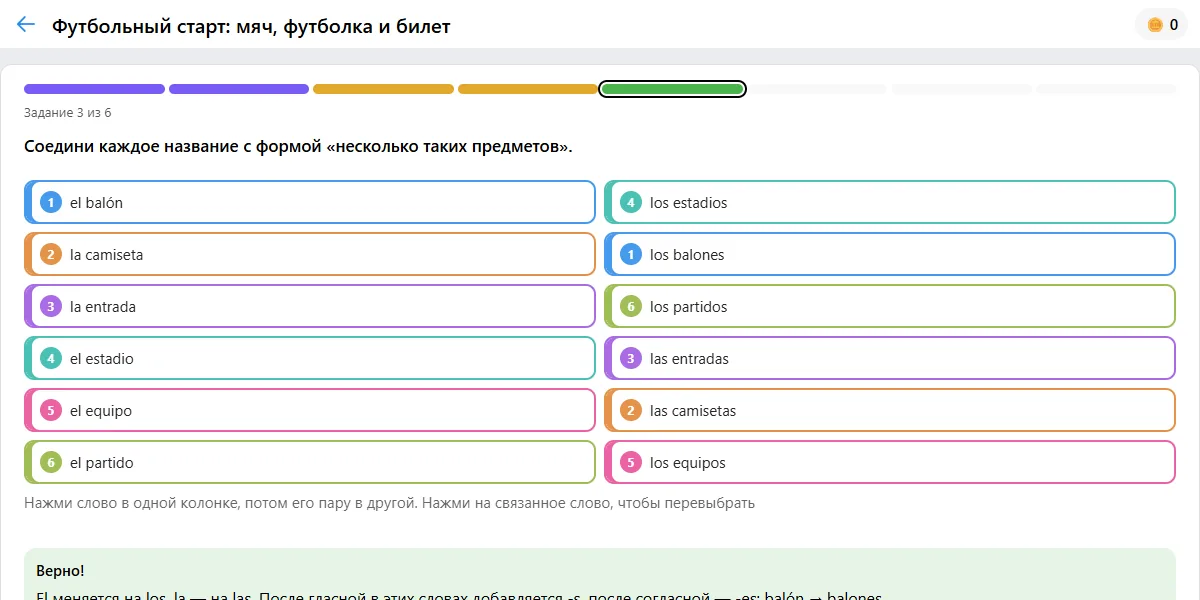Click the number 1 badge on 'el balón'
The height and width of the screenshot is (600, 1200).
tap(51, 202)
